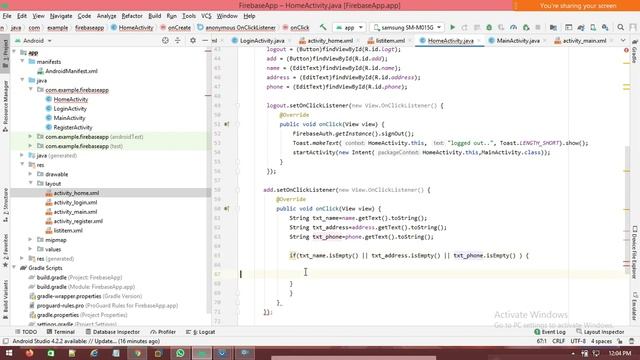The image size is (640, 360).
Task: Collapse the Gradle Scripts node
Action: [x=14, y=268]
